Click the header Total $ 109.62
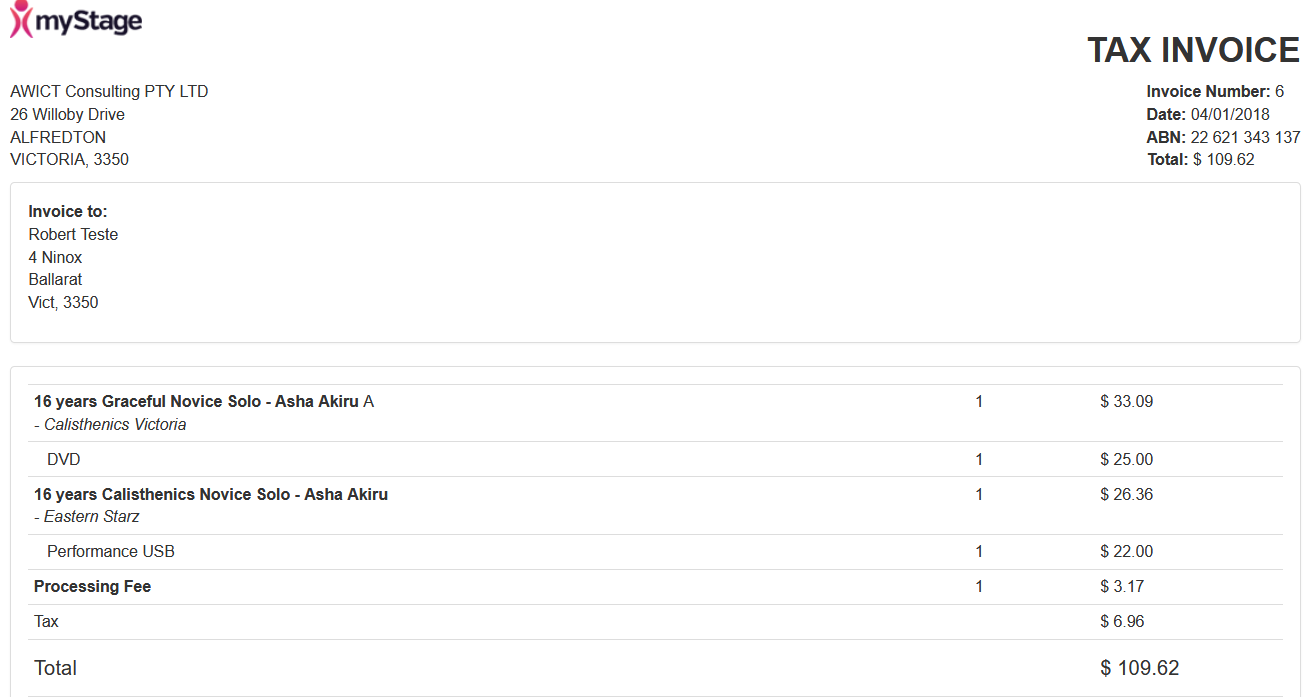The height and width of the screenshot is (697, 1303). pos(1200,159)
